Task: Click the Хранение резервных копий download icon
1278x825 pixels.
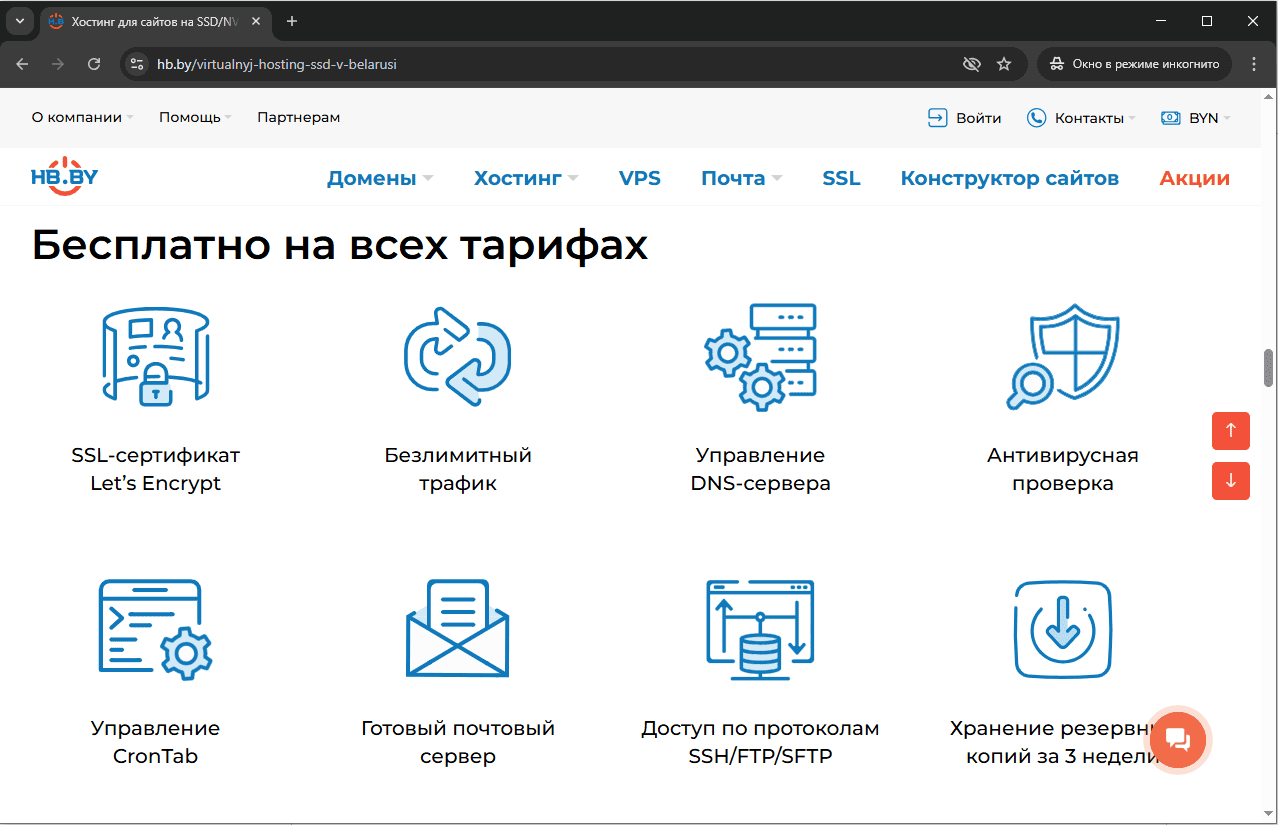Action: pyautogui.click(x=1062, y=629)
